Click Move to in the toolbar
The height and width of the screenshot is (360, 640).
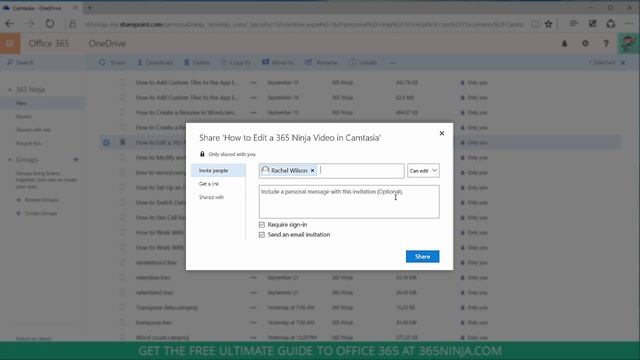[x=278, y=62]
